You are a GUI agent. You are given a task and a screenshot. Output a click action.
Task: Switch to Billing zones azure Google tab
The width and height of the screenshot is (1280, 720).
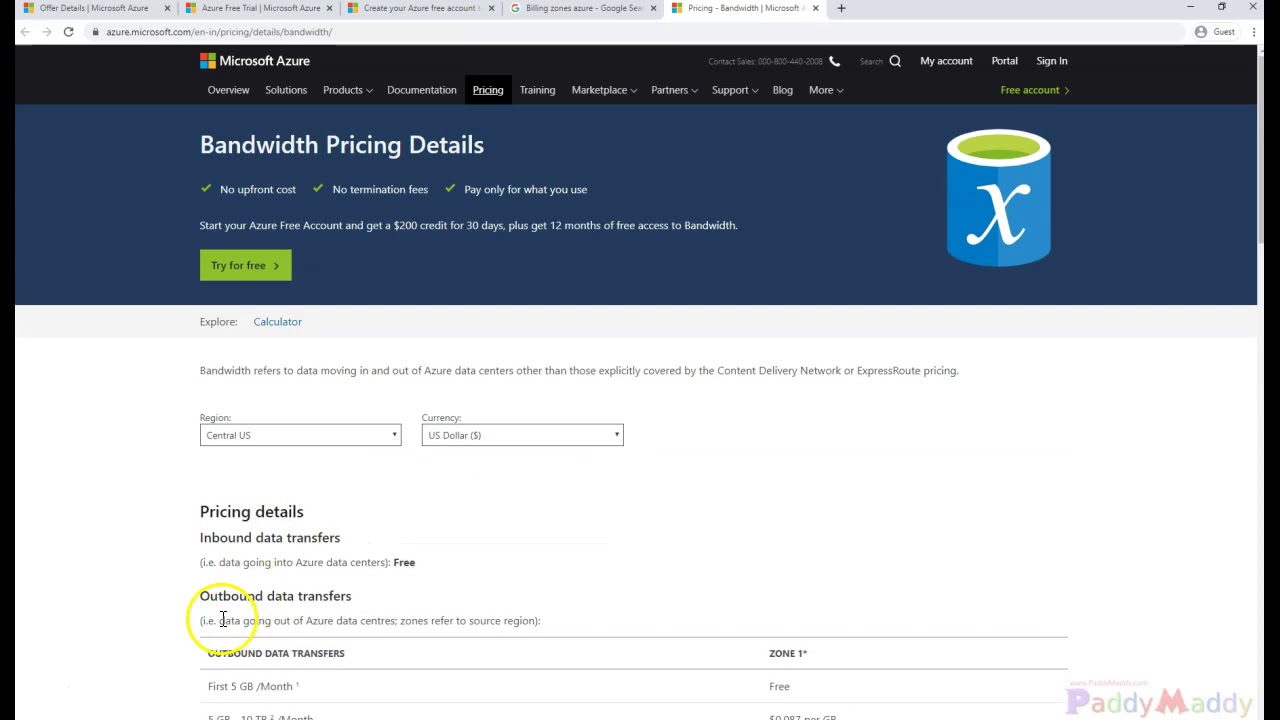(x=583, y=8)
